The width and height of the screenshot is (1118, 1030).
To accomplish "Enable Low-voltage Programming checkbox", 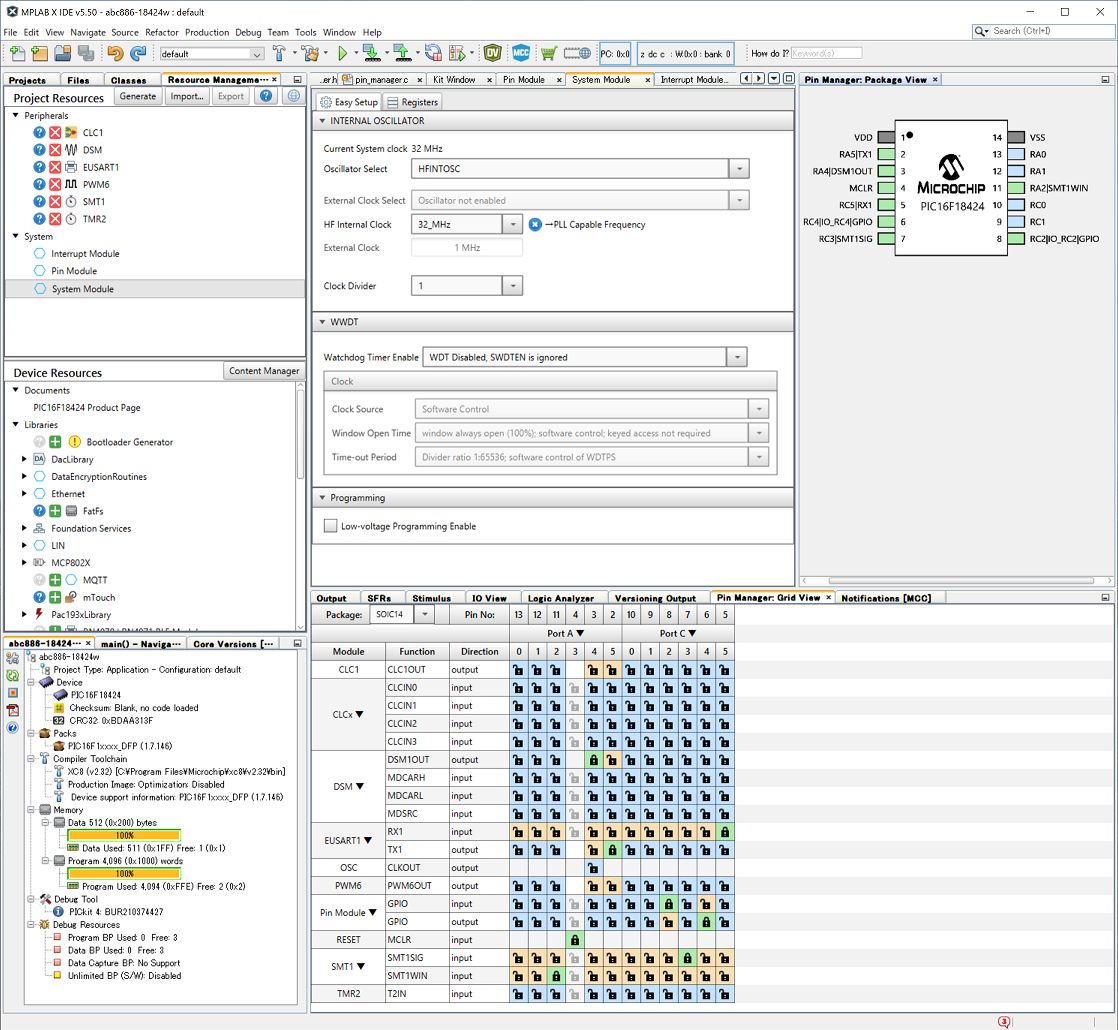I will coord(330,526).
